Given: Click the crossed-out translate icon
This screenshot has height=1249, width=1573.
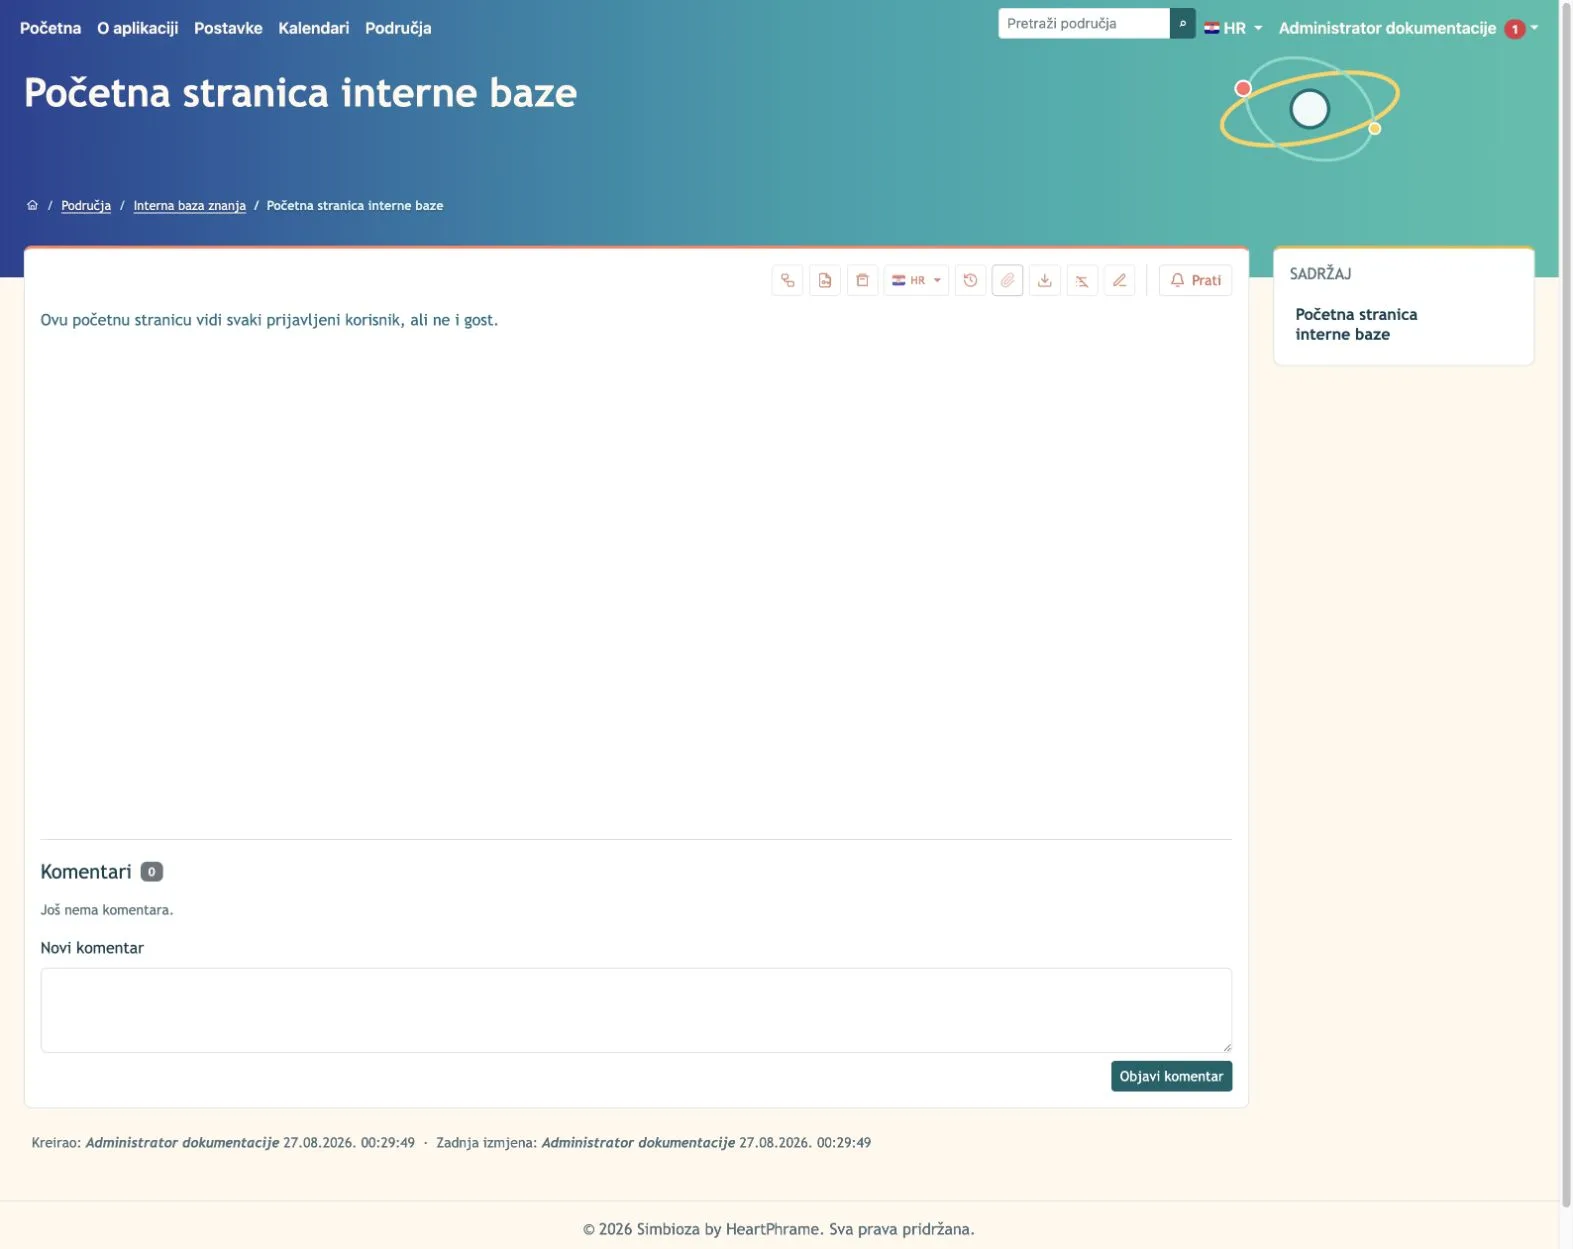Looking at the screenshot, I should 1082,280.
